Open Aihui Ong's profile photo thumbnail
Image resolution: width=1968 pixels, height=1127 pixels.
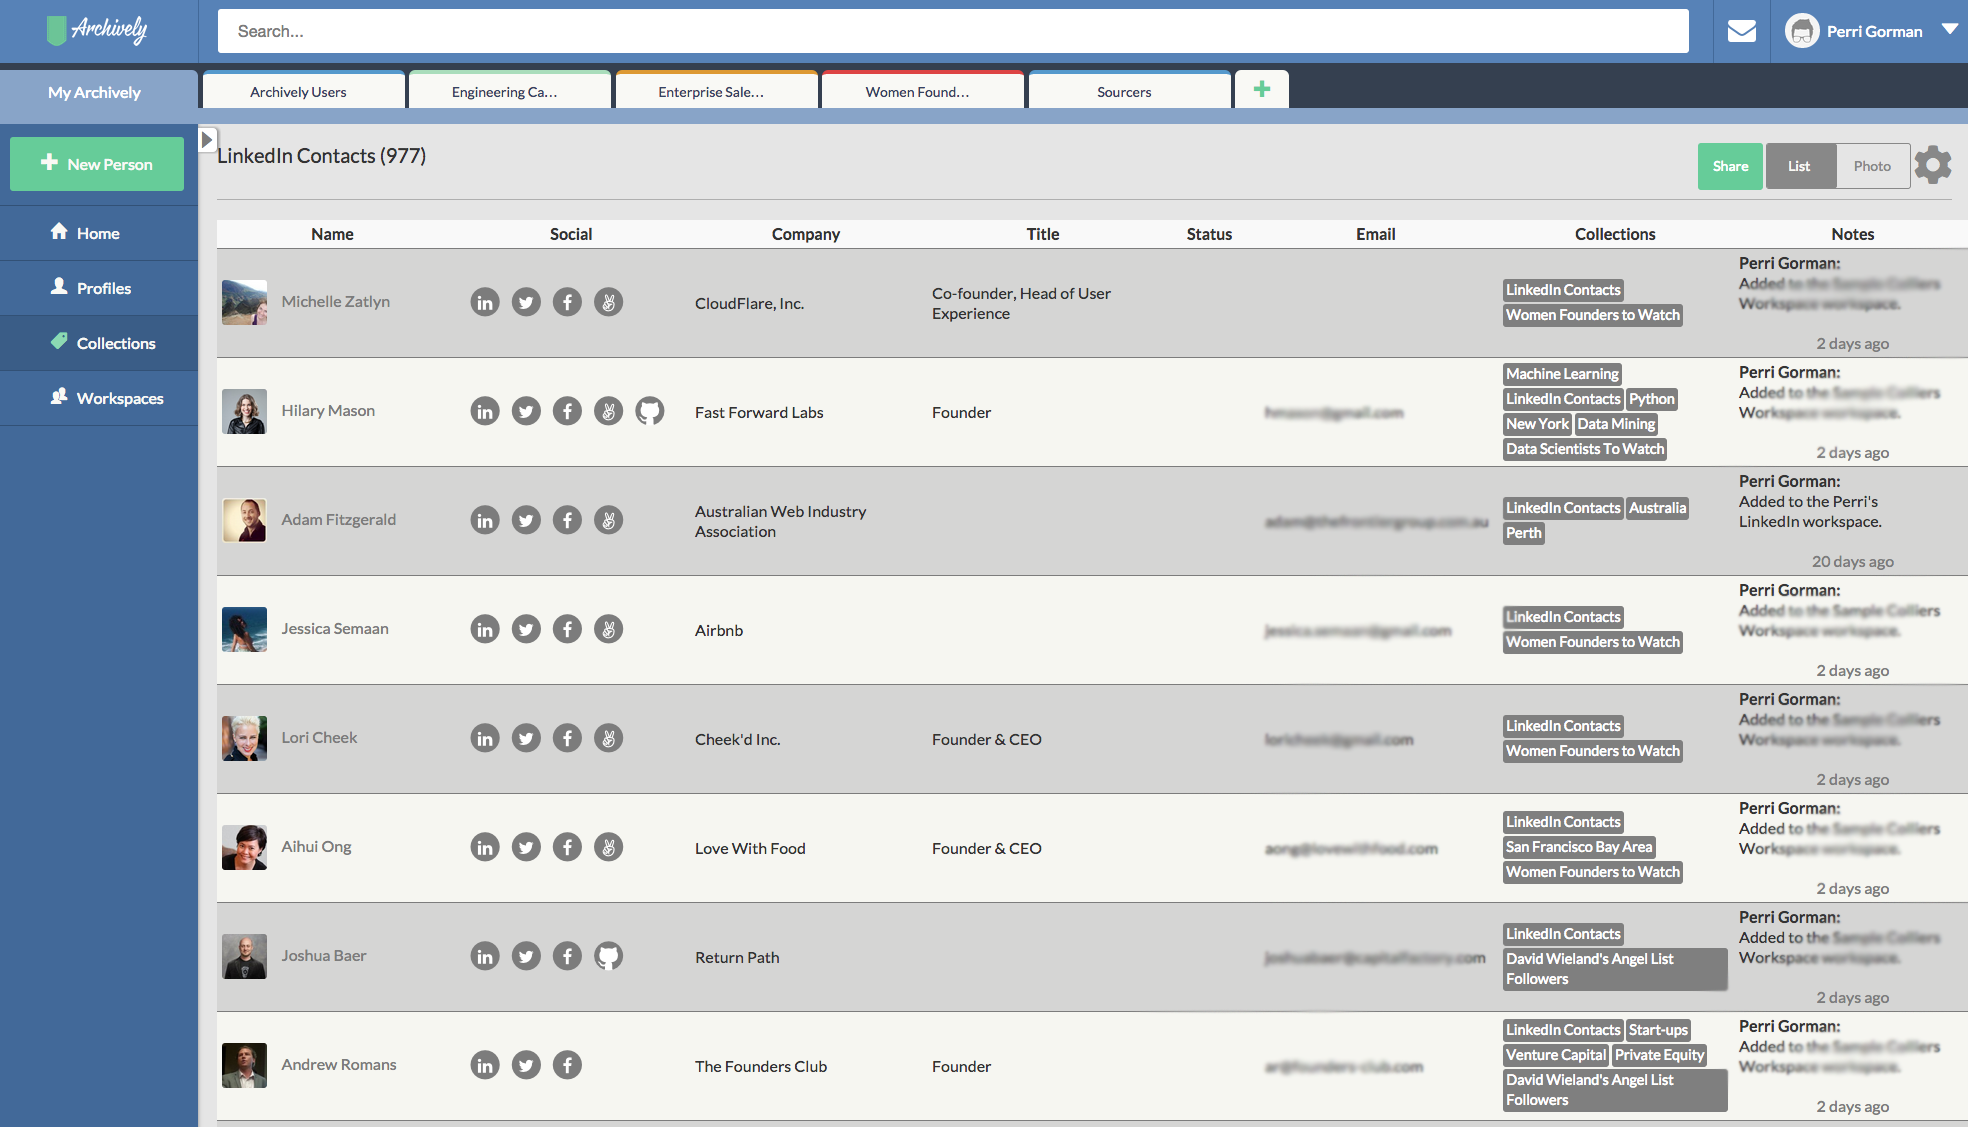coord(244,847)
